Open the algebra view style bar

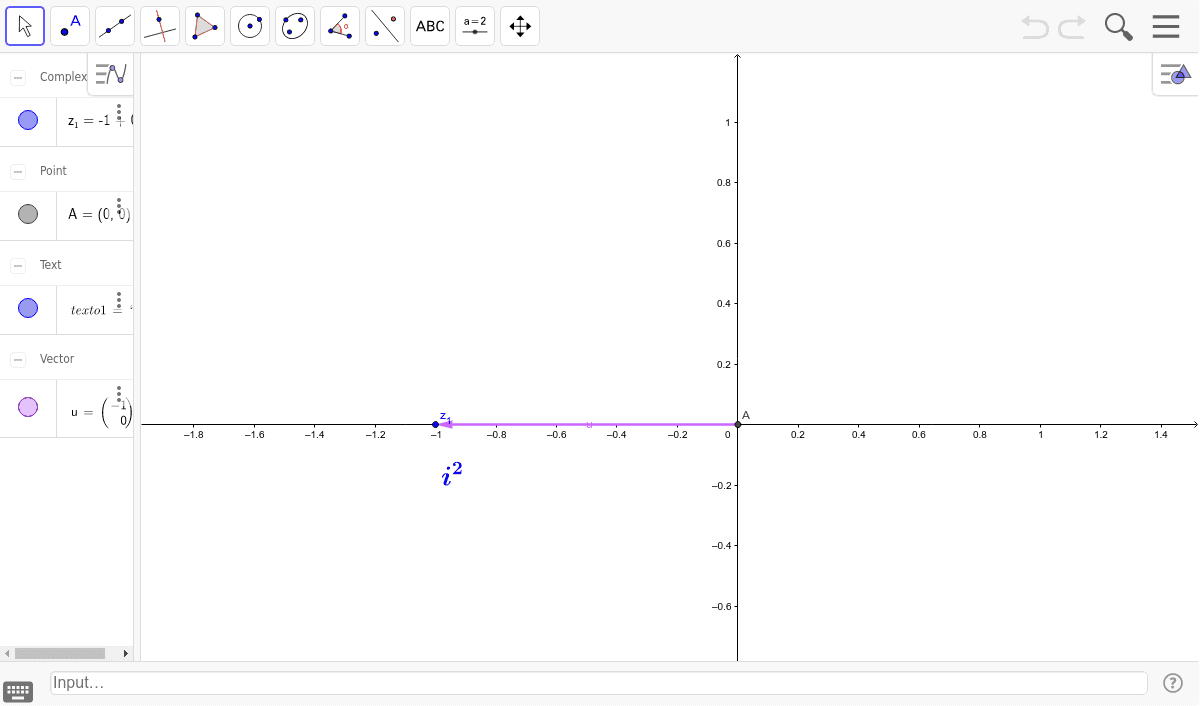(111, 74)
